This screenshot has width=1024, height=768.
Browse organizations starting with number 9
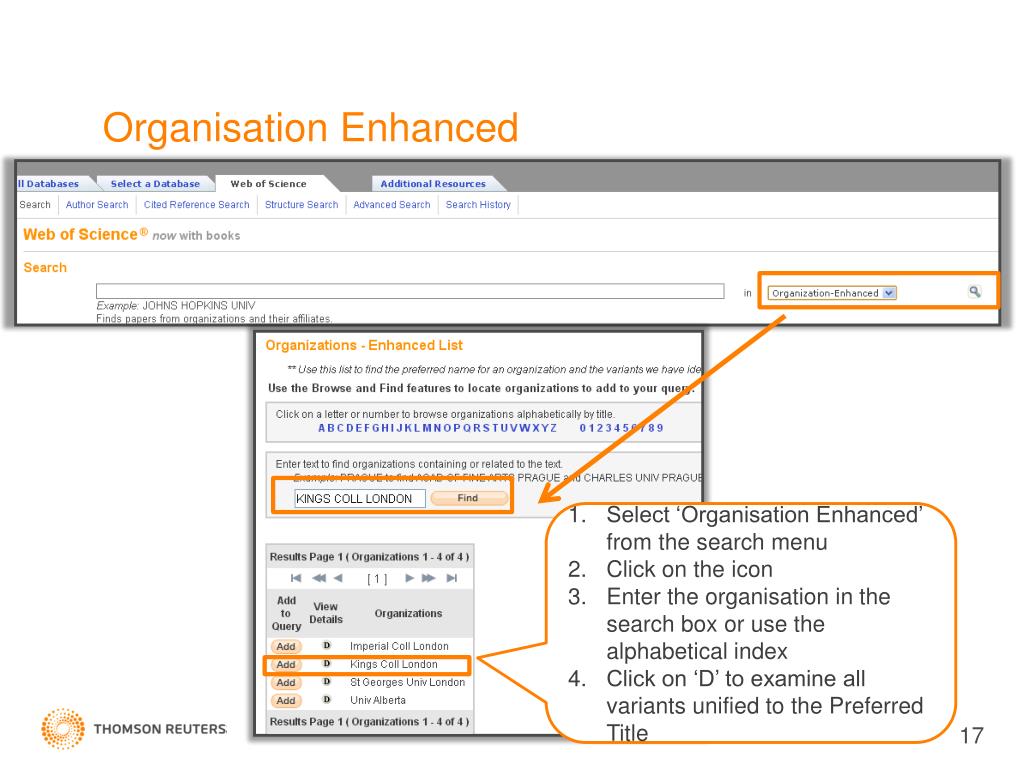pos(660,428)
